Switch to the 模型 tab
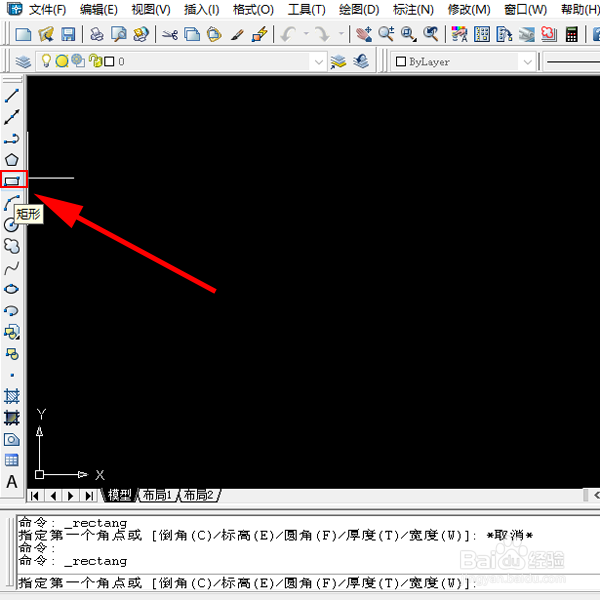Viewport: 600px width, 600px height. 119,495
